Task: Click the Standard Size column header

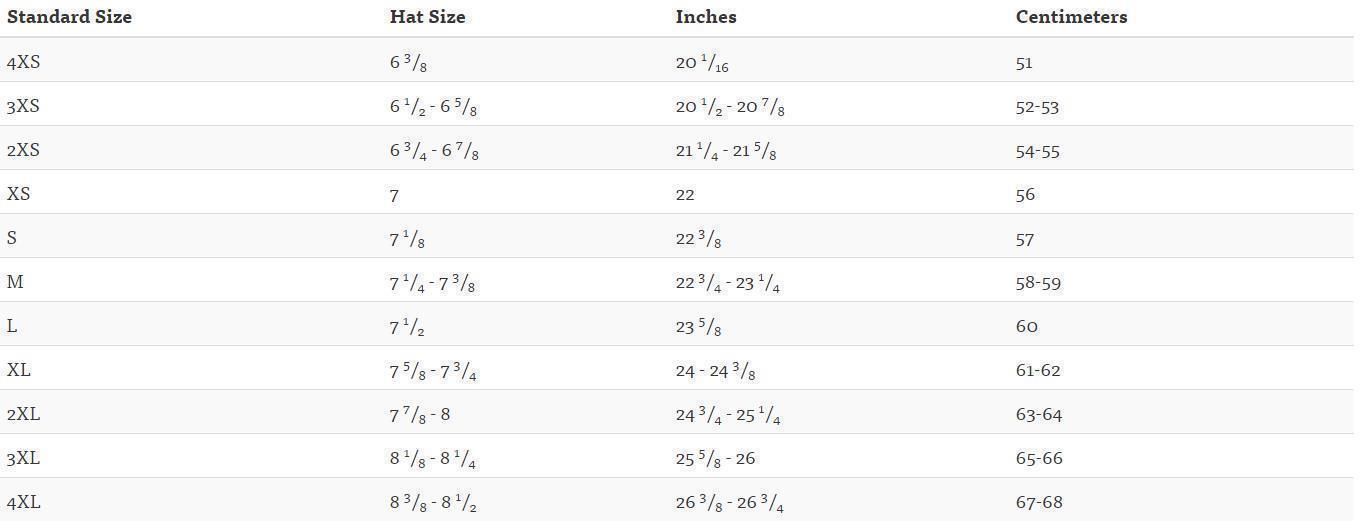Action: (69, 17)
